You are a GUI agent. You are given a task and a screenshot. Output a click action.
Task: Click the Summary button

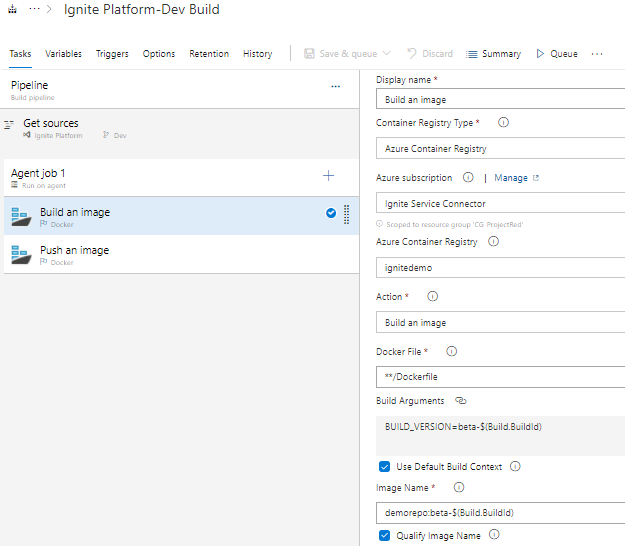tap(493, 53)
